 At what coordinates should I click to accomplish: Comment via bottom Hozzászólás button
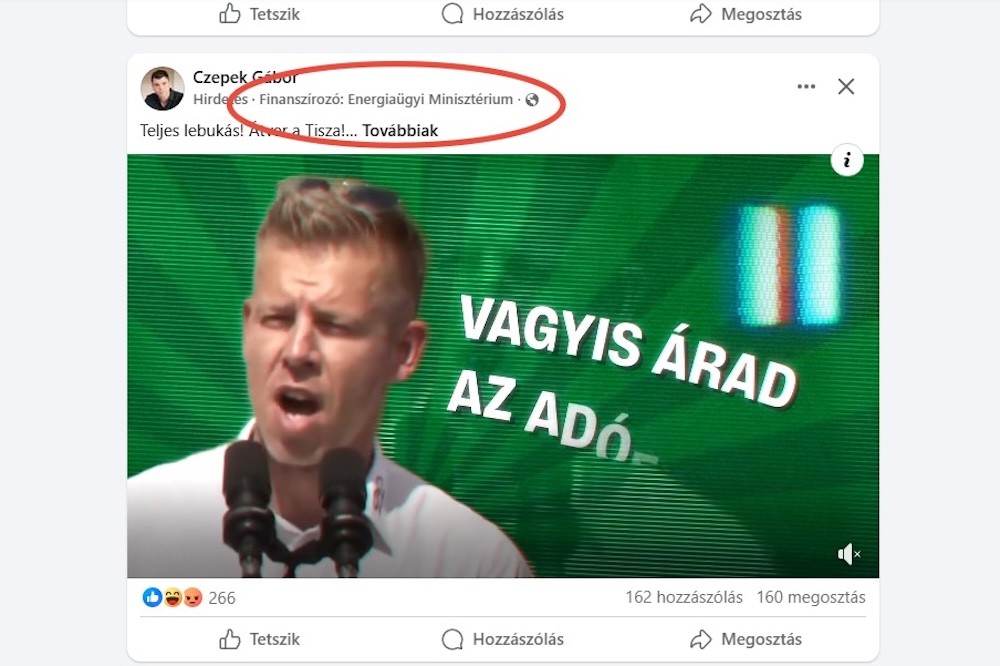pos(503,639)
